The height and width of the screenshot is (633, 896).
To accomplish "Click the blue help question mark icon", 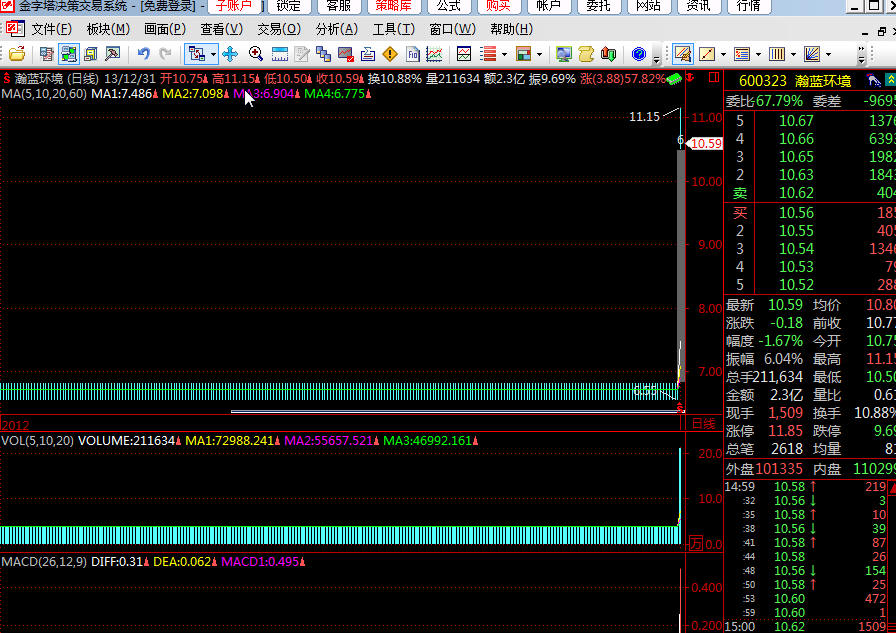I will coord(639,53).
